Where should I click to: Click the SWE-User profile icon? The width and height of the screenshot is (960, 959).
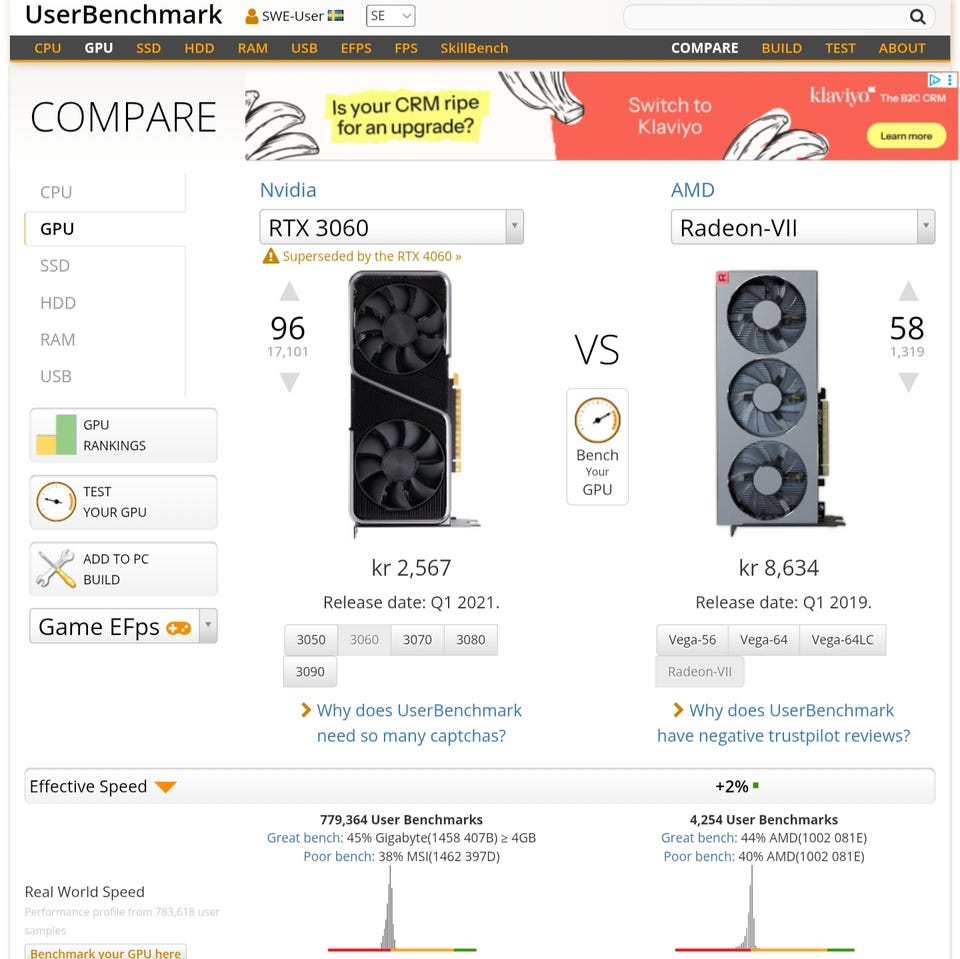(251, 16)
